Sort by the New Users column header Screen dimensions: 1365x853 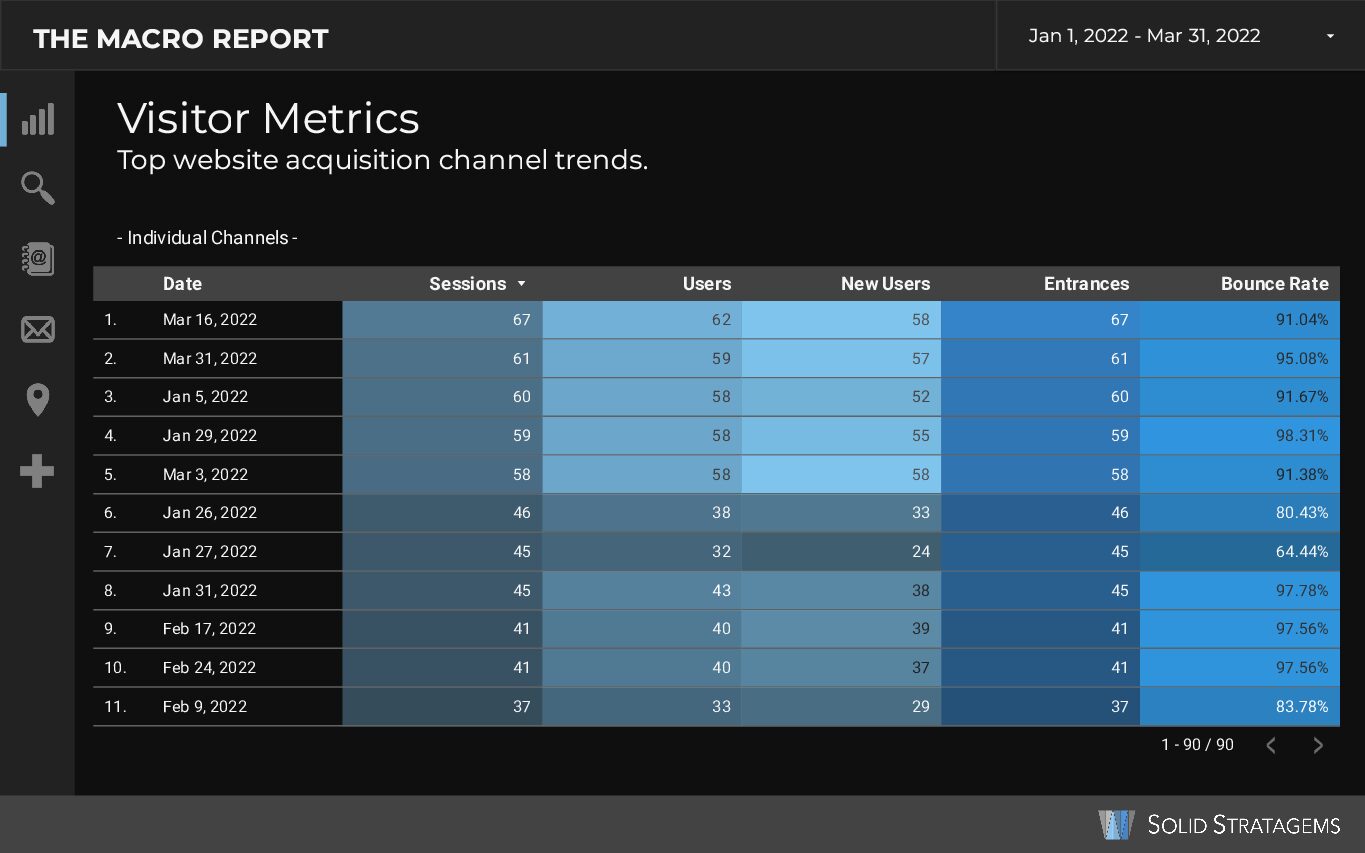885,284
